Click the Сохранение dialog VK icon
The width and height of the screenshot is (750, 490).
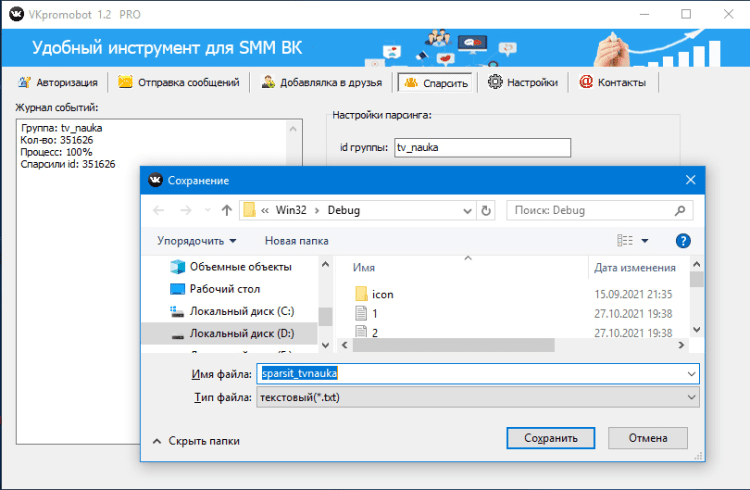click(x=155, y=180)
